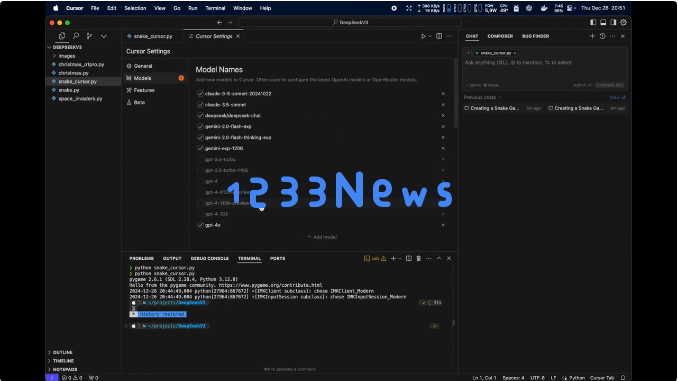Open Beta settings section
Screen dimensions: 678x381
click(x=139, y=102)
